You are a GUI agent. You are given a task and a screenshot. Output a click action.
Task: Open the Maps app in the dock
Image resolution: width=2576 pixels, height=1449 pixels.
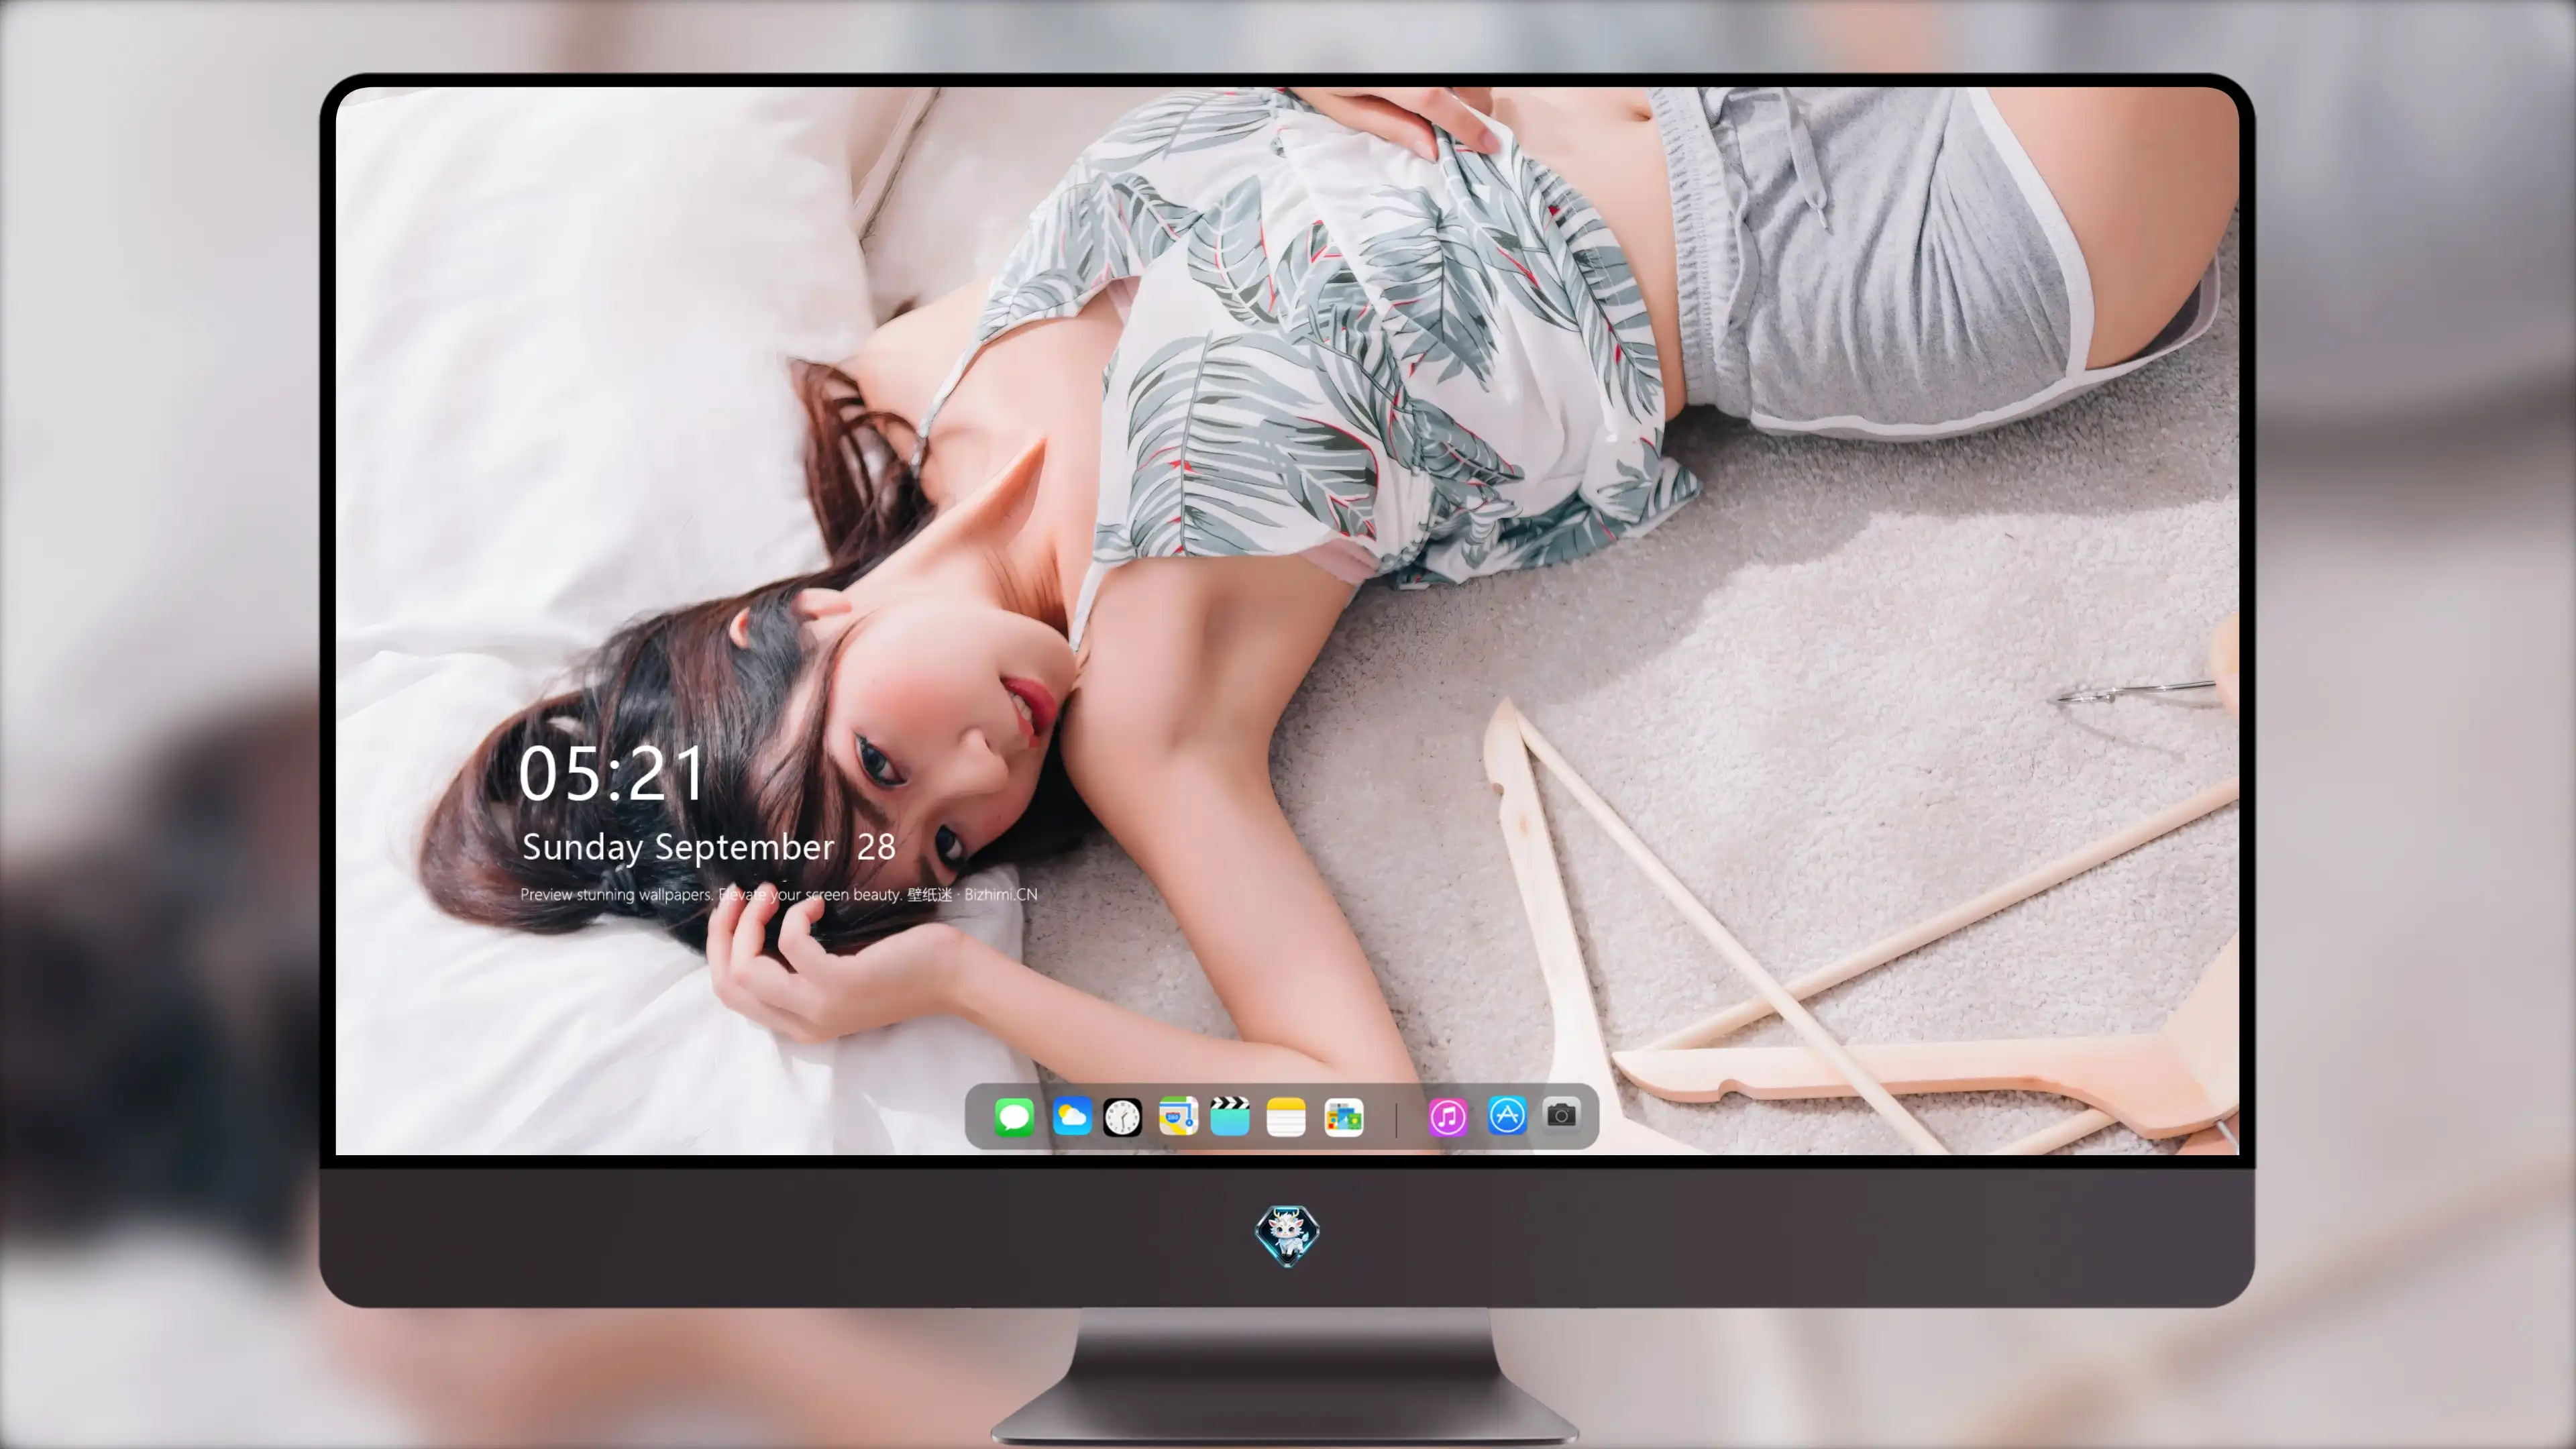pyautogui.click(x=1178, y=1116)
